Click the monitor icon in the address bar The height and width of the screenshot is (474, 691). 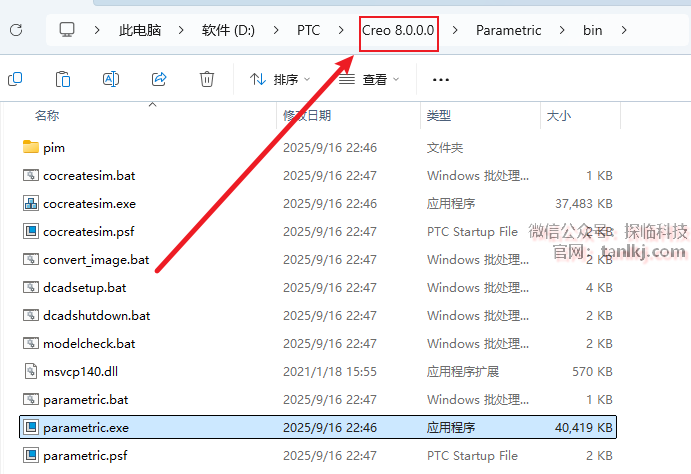click(68, 30)
